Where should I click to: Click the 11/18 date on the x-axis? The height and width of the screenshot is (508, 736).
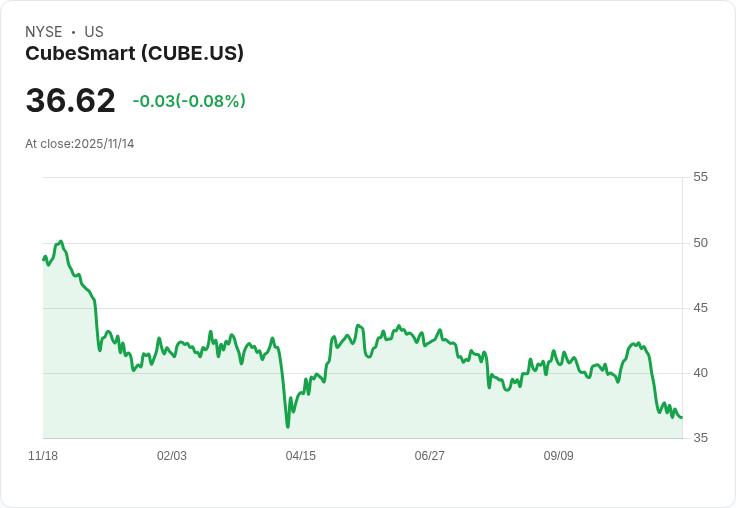point(43,456)
